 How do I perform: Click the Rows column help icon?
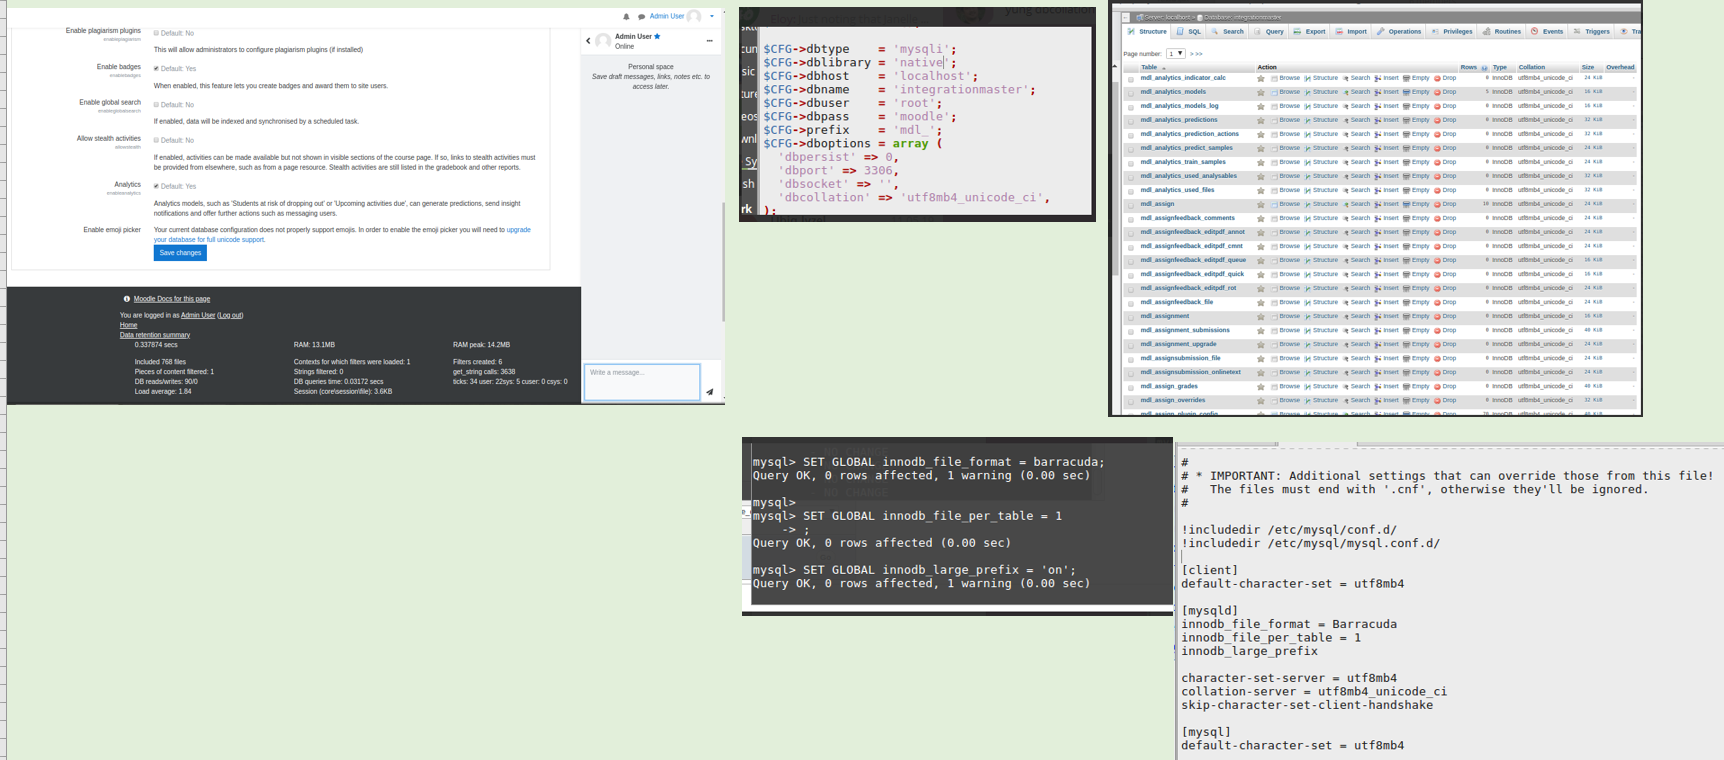click(x=1484, y=68)
